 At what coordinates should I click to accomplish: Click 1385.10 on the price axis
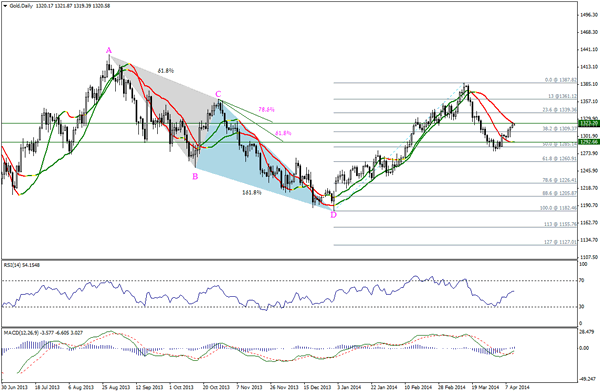(589, 84)
